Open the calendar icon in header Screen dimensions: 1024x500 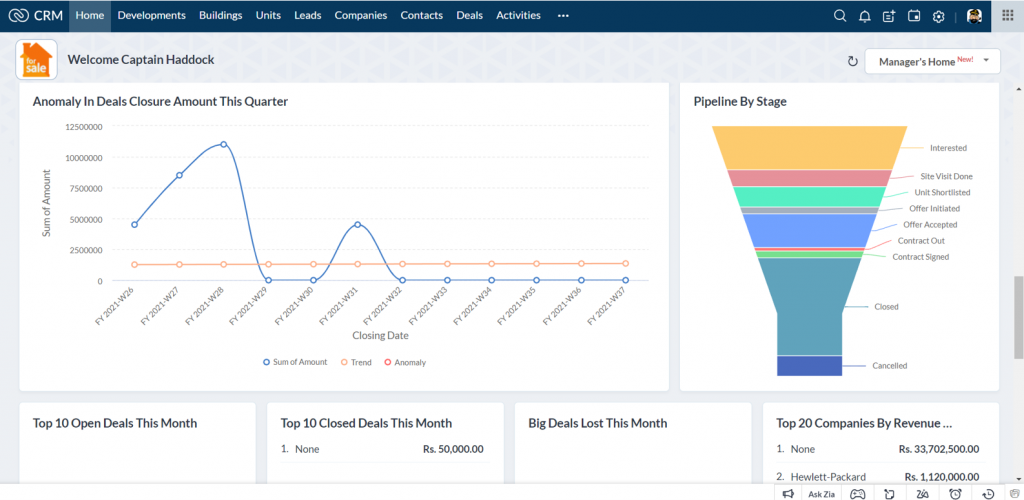(914, 16)
